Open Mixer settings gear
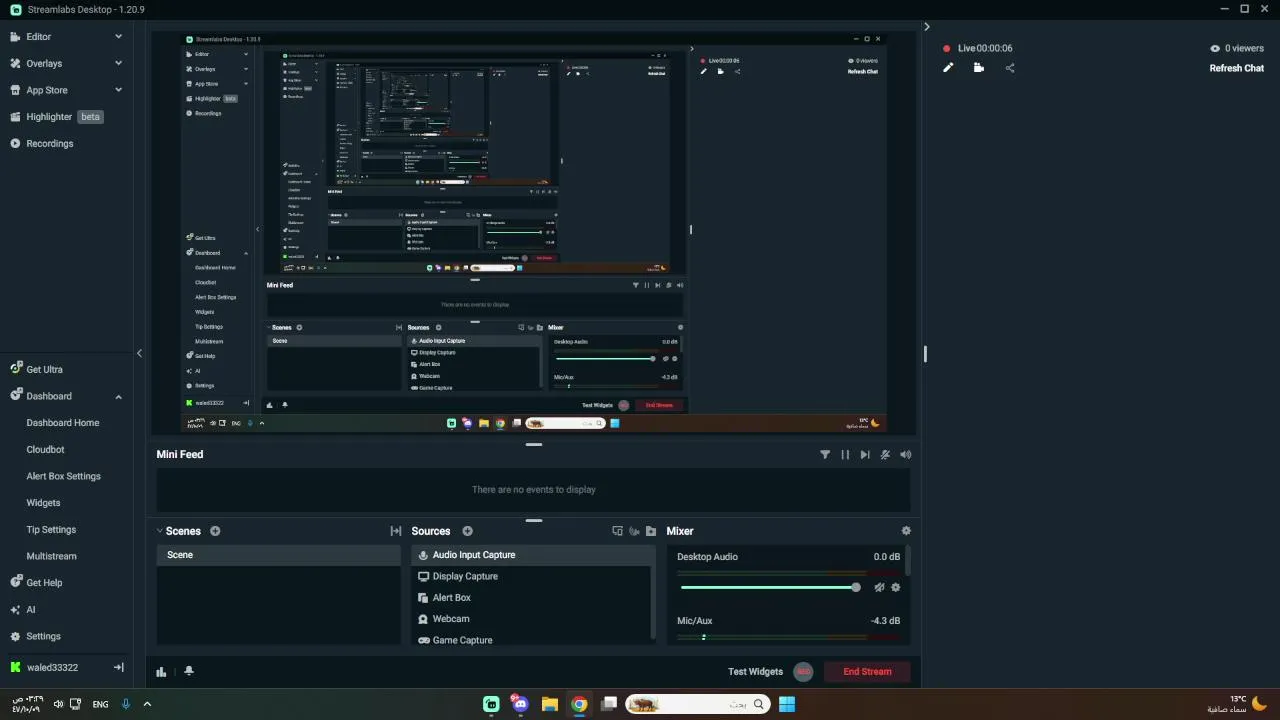Viewport: 1280px width, 720px height. (906, 531)
